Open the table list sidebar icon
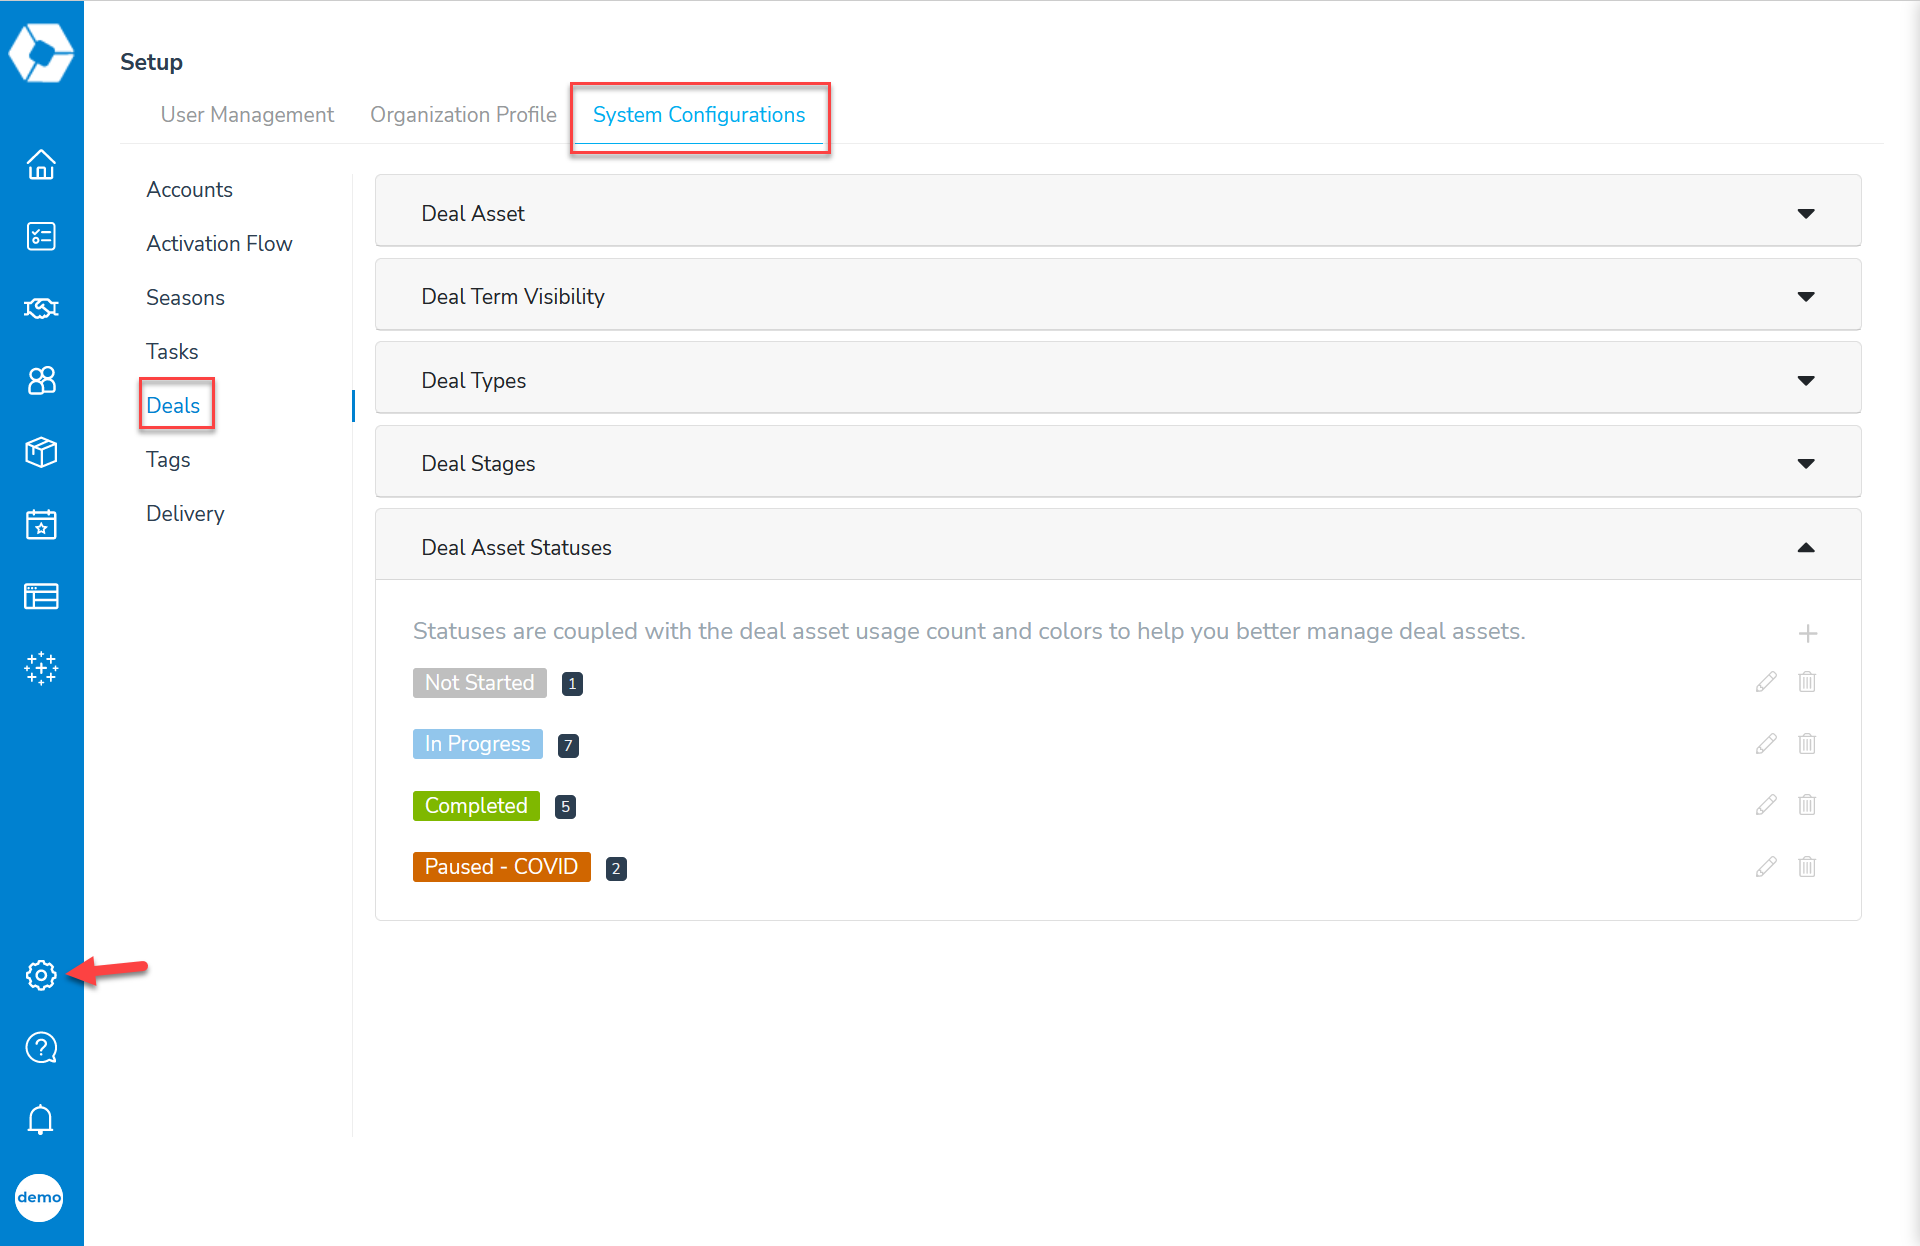 (41, 596)
